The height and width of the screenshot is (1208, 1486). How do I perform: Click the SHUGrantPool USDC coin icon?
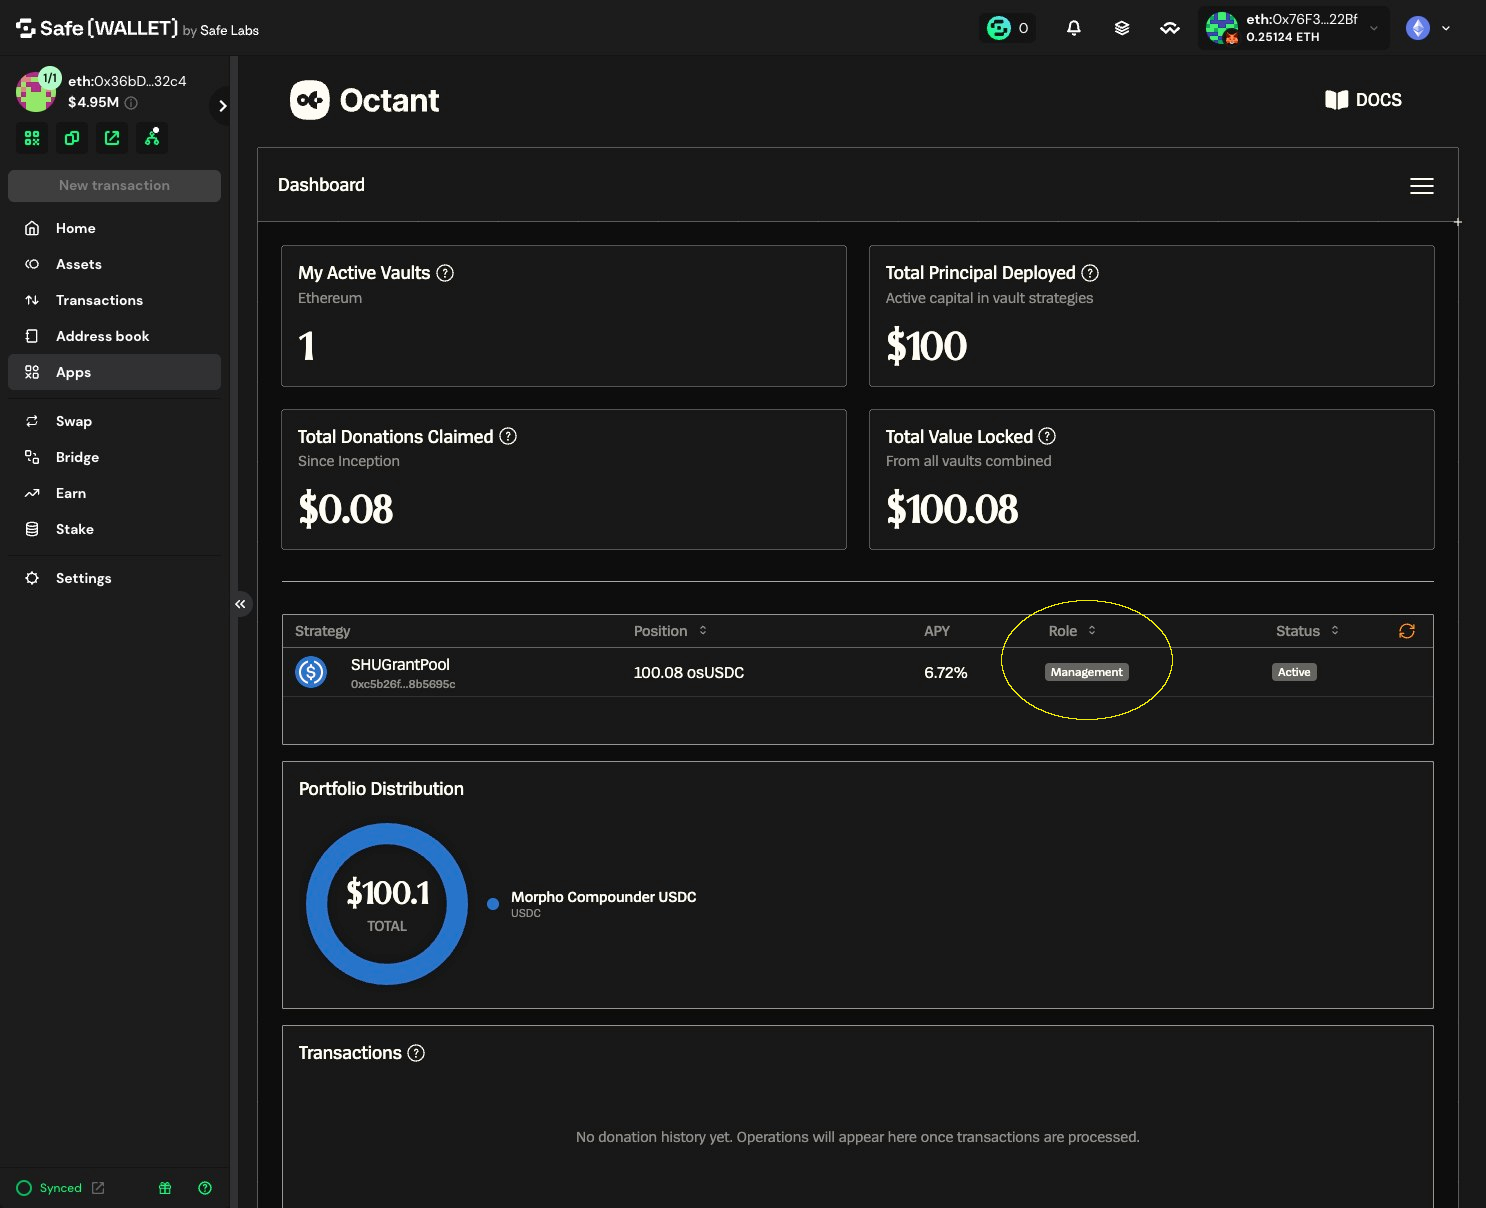click(x=311, y=672)
